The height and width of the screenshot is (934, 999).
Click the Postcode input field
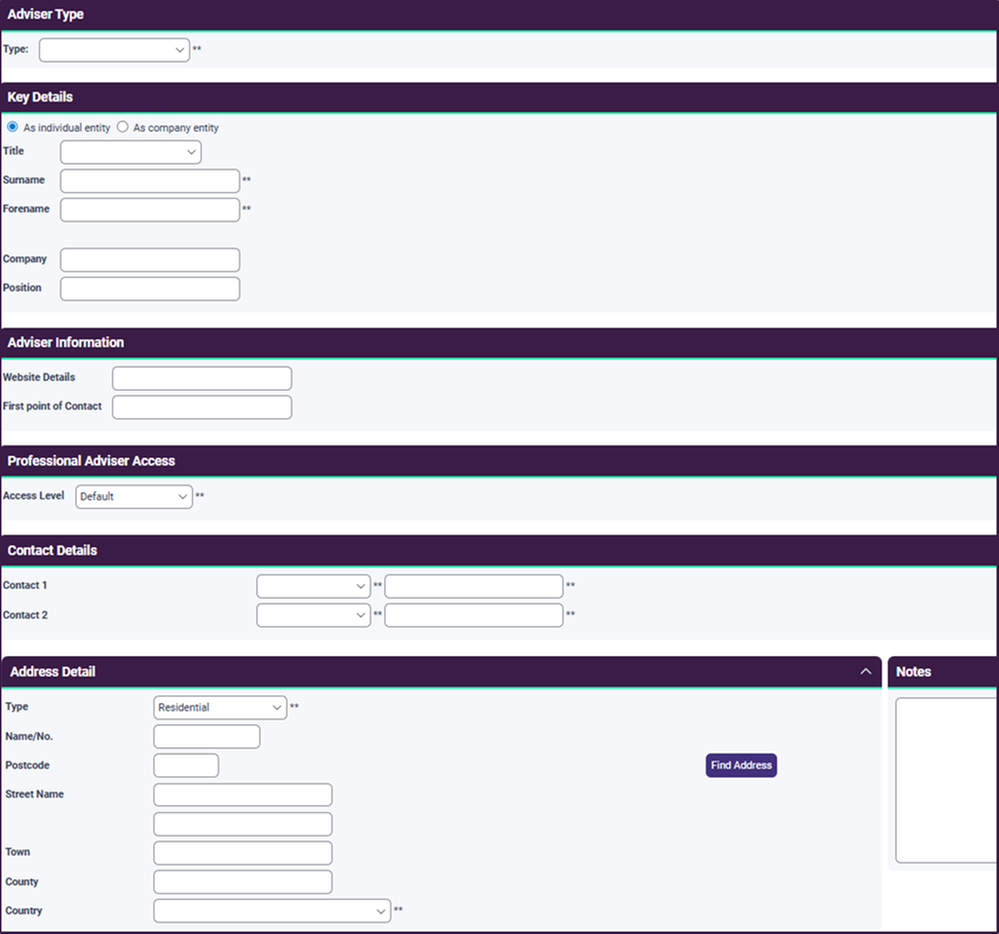tap(186, 766)
